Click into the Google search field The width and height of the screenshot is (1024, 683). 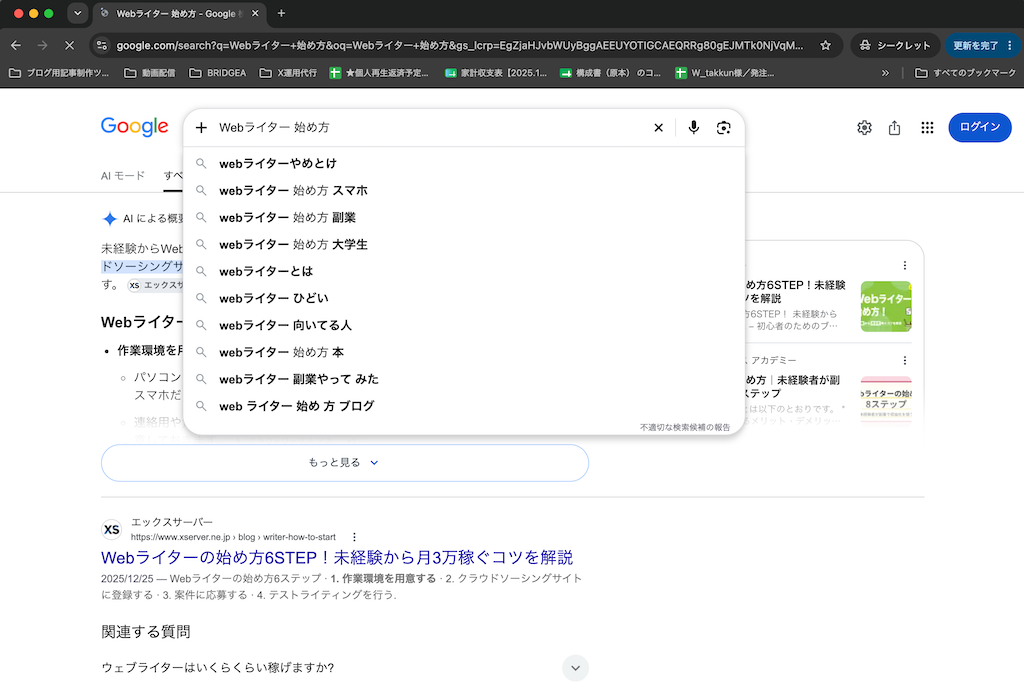click(431, 127)
